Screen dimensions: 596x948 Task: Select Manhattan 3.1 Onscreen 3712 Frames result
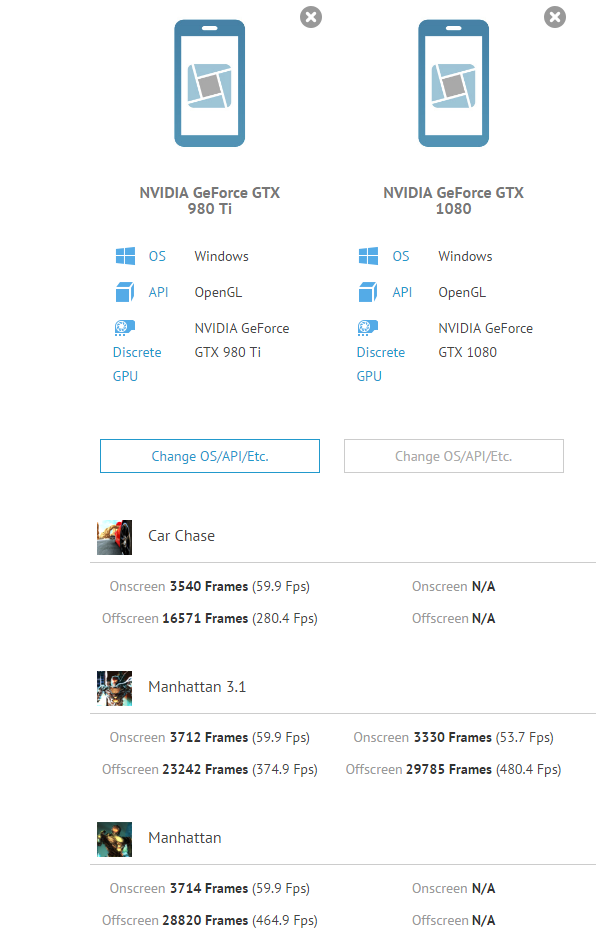click(210, 738)
